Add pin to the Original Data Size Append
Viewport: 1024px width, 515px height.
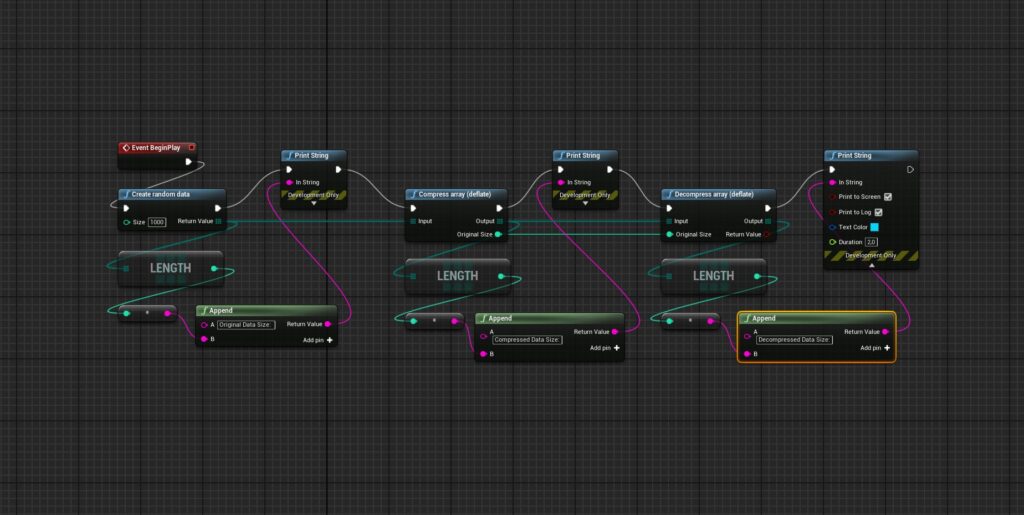pos(329,340)
